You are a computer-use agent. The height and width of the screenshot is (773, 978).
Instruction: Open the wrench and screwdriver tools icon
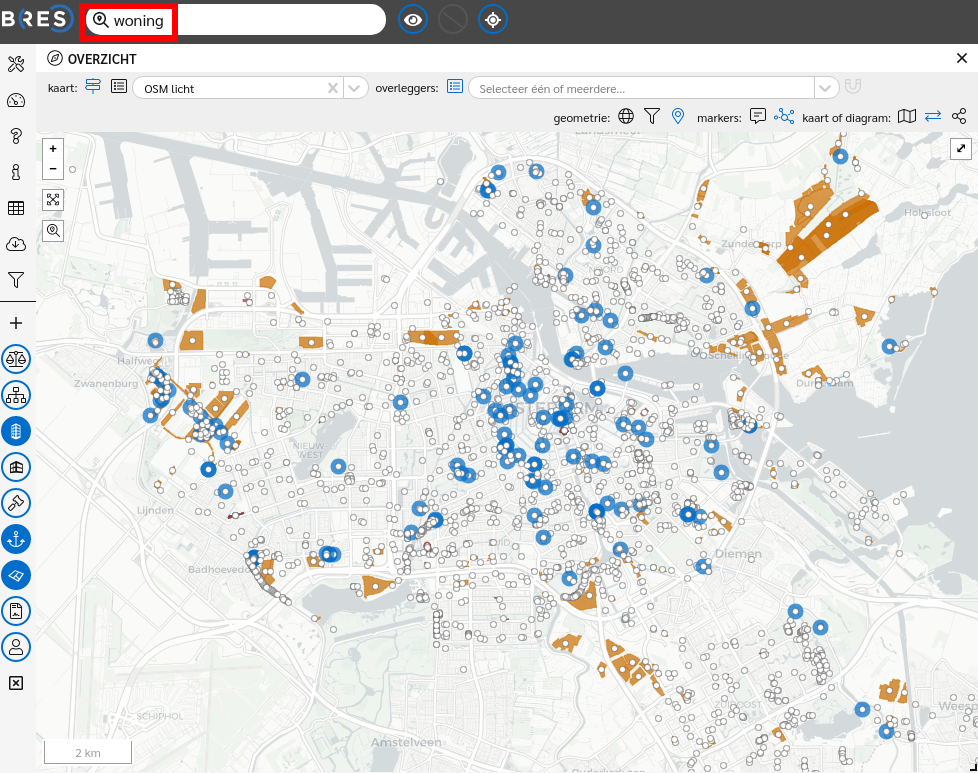16,64
